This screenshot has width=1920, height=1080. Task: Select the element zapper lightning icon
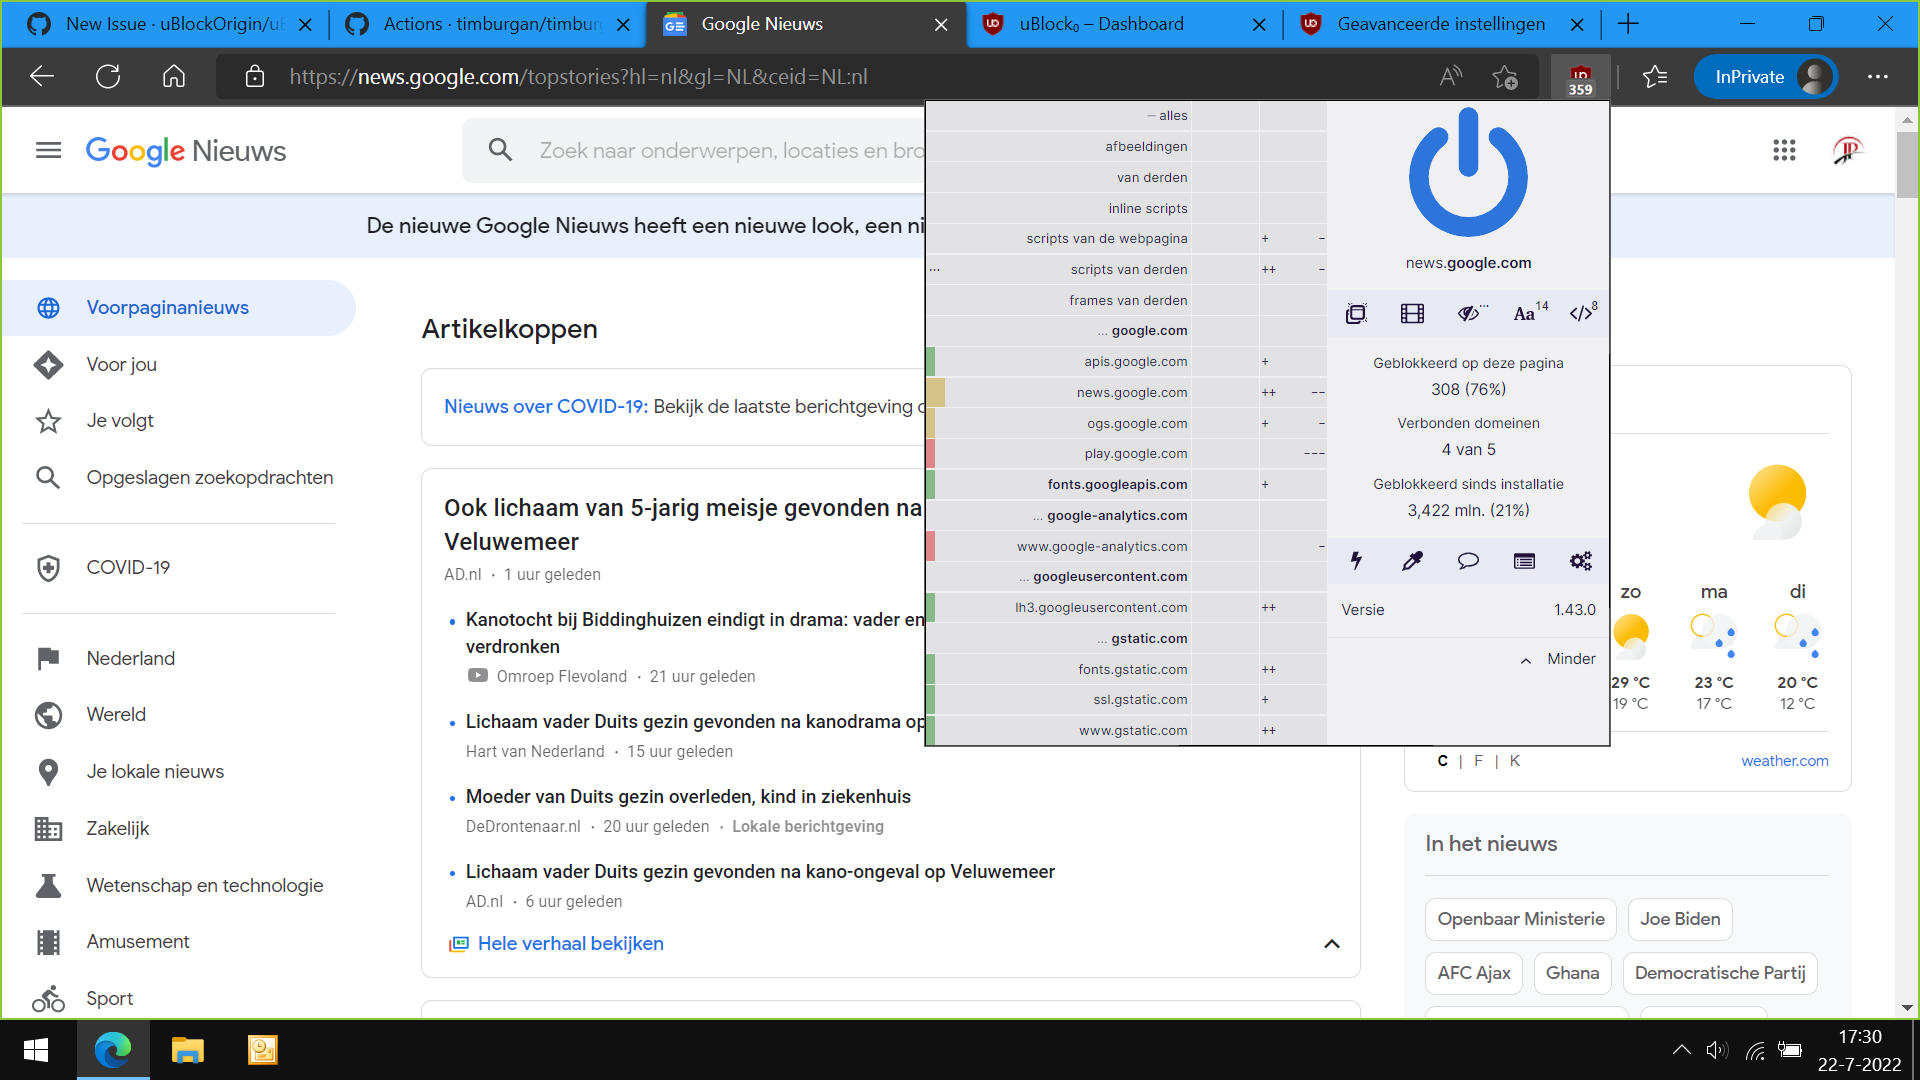[1356, 561]
